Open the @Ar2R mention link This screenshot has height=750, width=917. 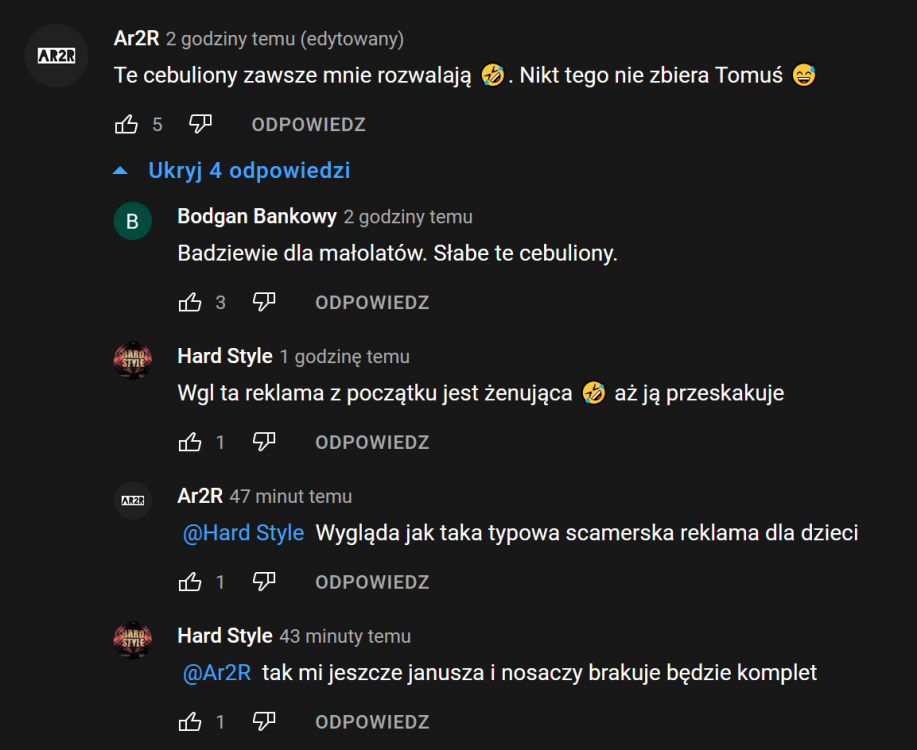point(216,673)
